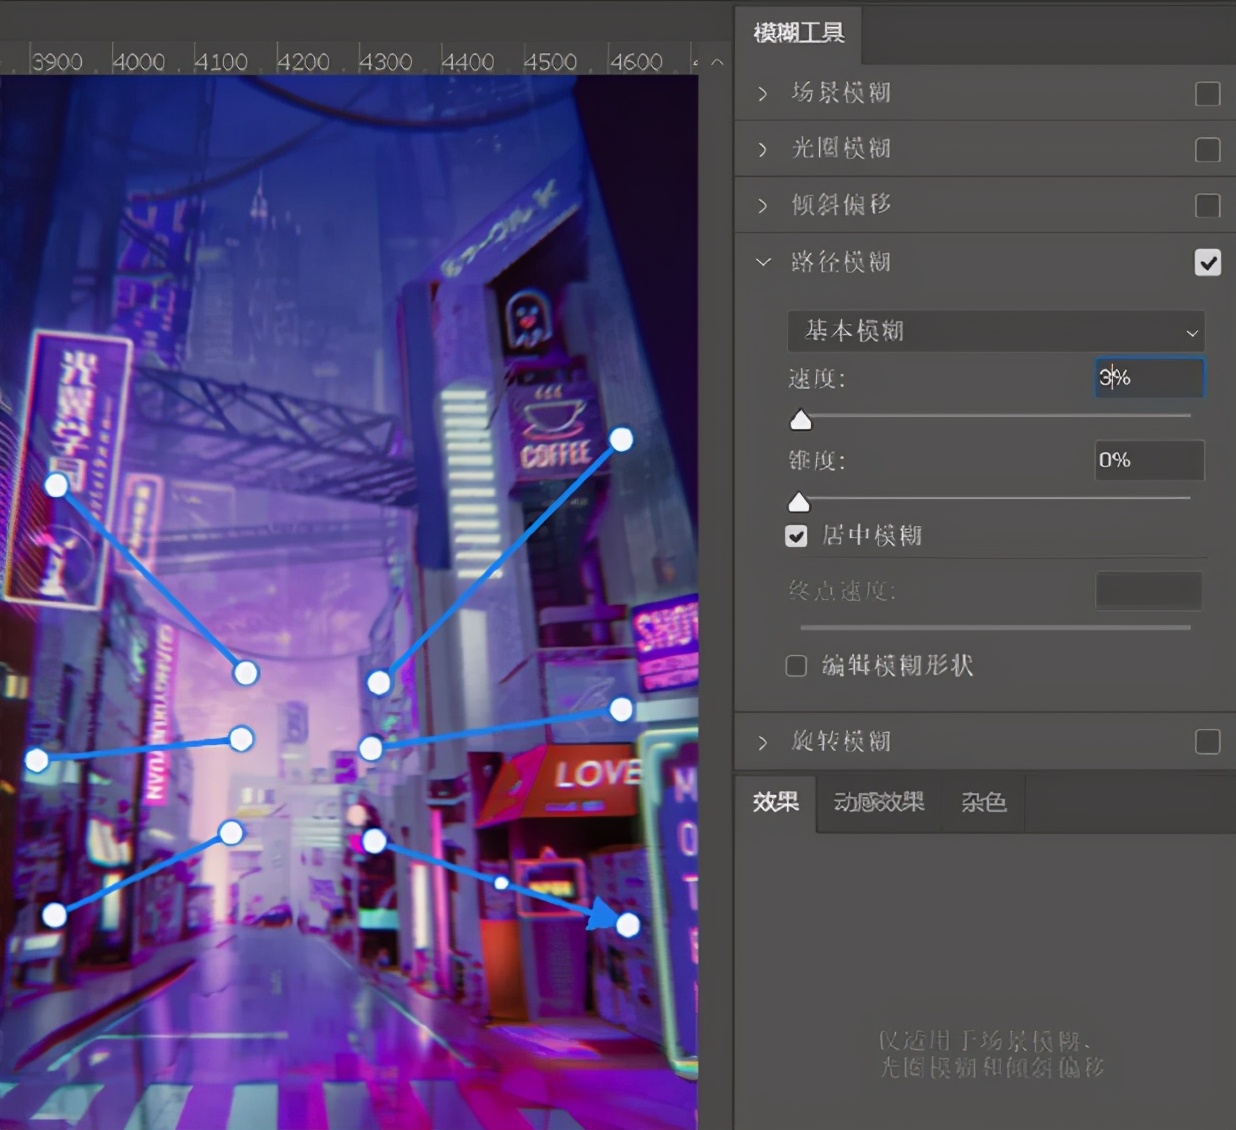Click the path endpoint on the vertical Chinese neon sign
Viewport: 1236px width, 1130px height.
coord(57,485)
